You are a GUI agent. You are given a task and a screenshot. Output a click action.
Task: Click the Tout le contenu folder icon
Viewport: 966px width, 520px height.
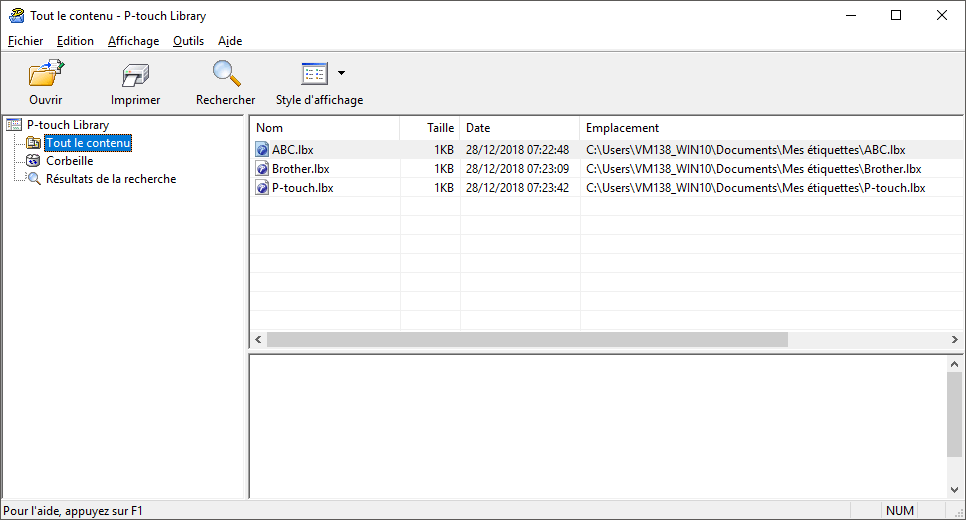33,143
